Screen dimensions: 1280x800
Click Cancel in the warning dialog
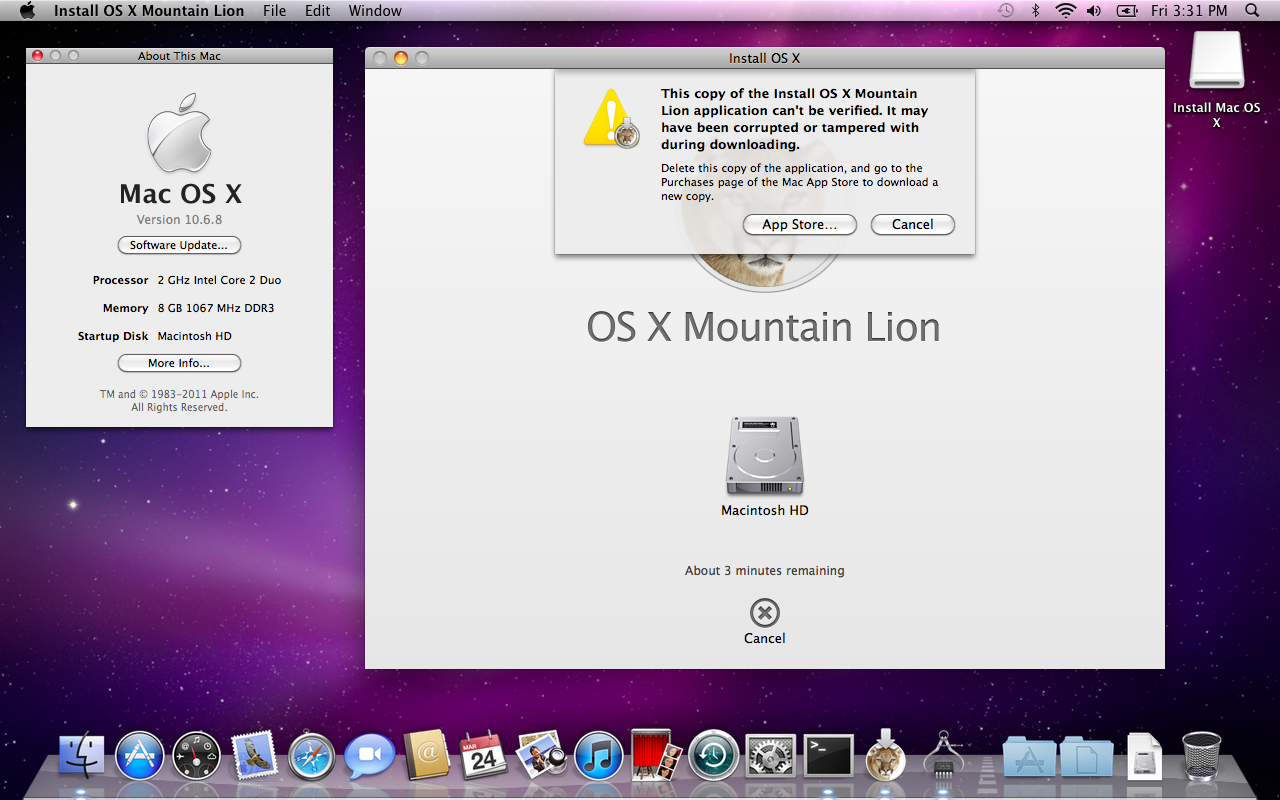coord(913,225)
